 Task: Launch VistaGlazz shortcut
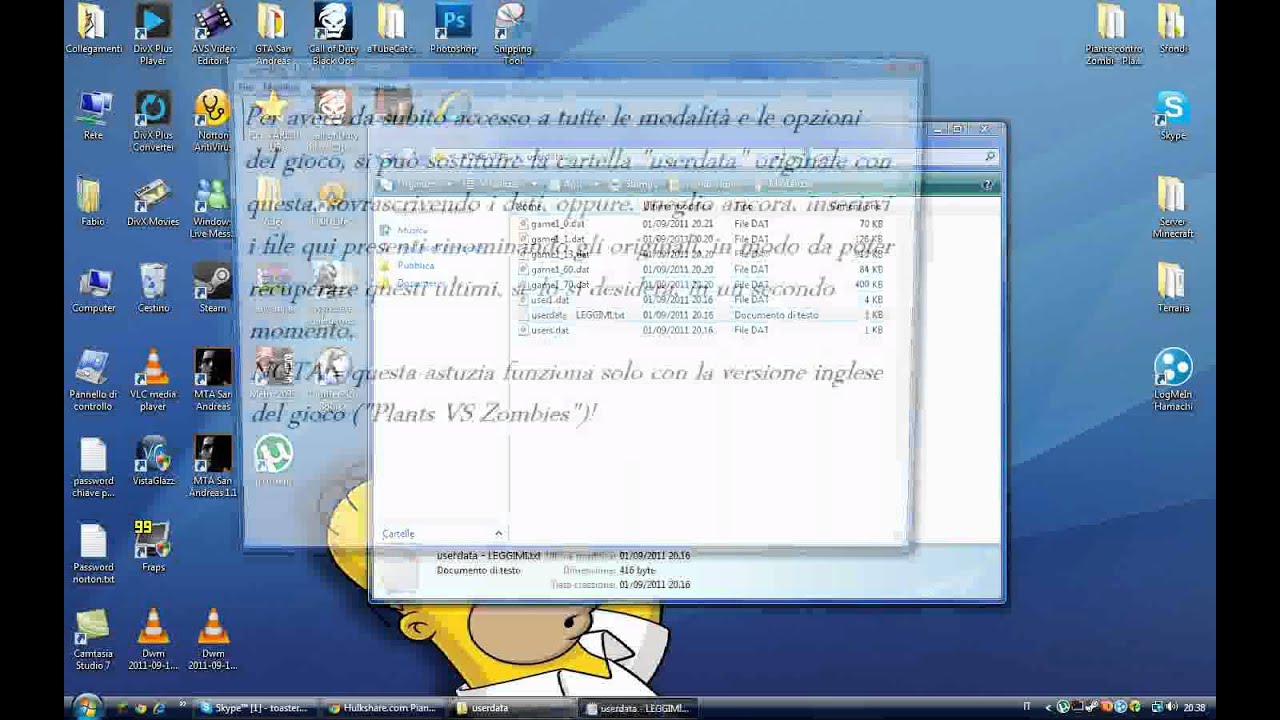click(153, 462)
